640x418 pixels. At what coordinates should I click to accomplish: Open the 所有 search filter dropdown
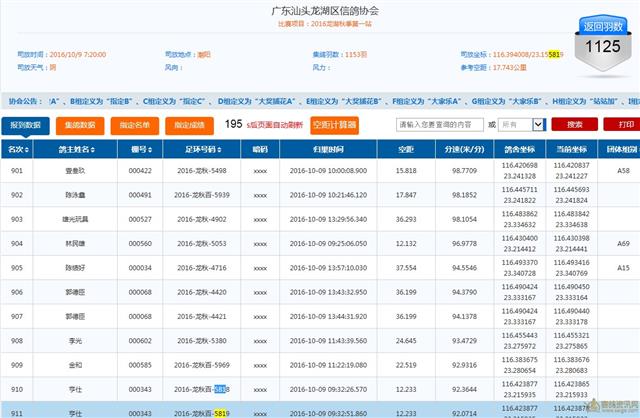[x=522, y=125]
